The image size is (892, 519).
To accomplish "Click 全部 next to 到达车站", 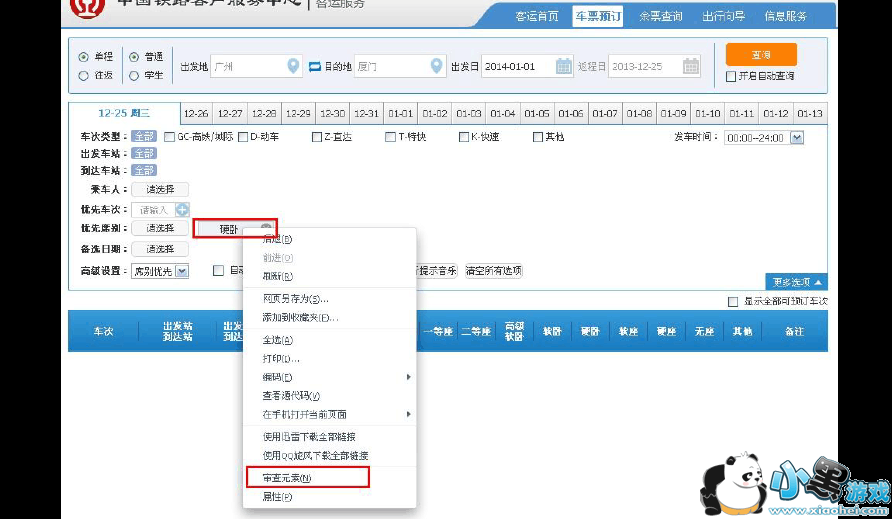I will (144, 170).
